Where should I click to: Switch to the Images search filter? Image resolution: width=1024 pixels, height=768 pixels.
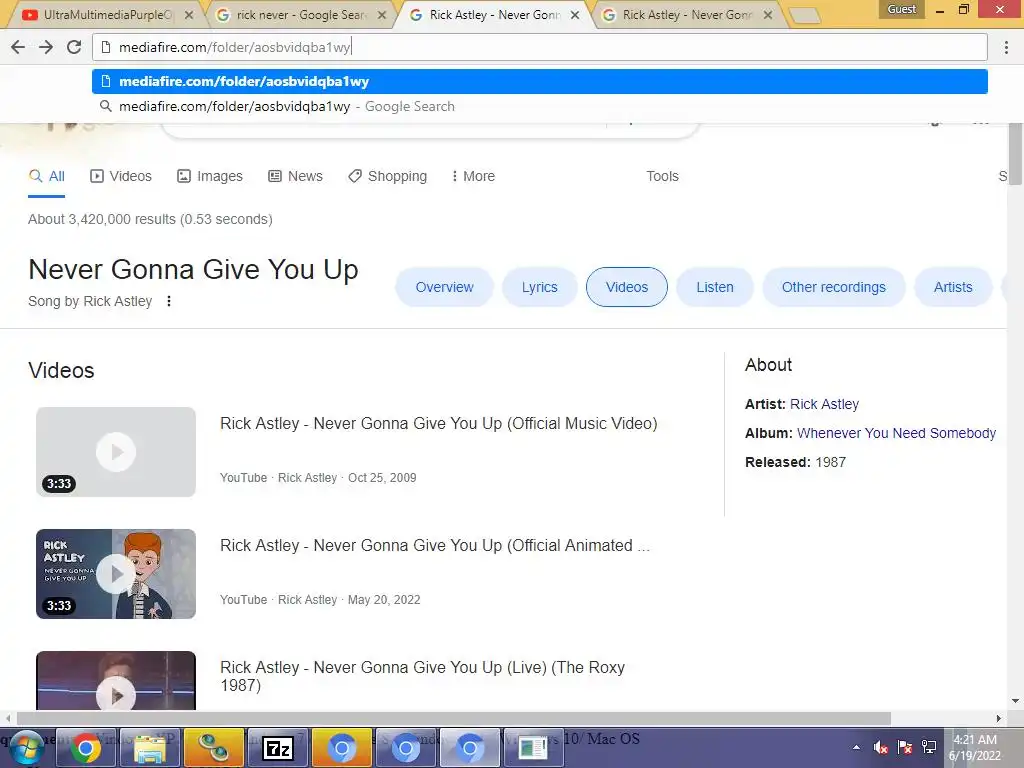[210, 176]
